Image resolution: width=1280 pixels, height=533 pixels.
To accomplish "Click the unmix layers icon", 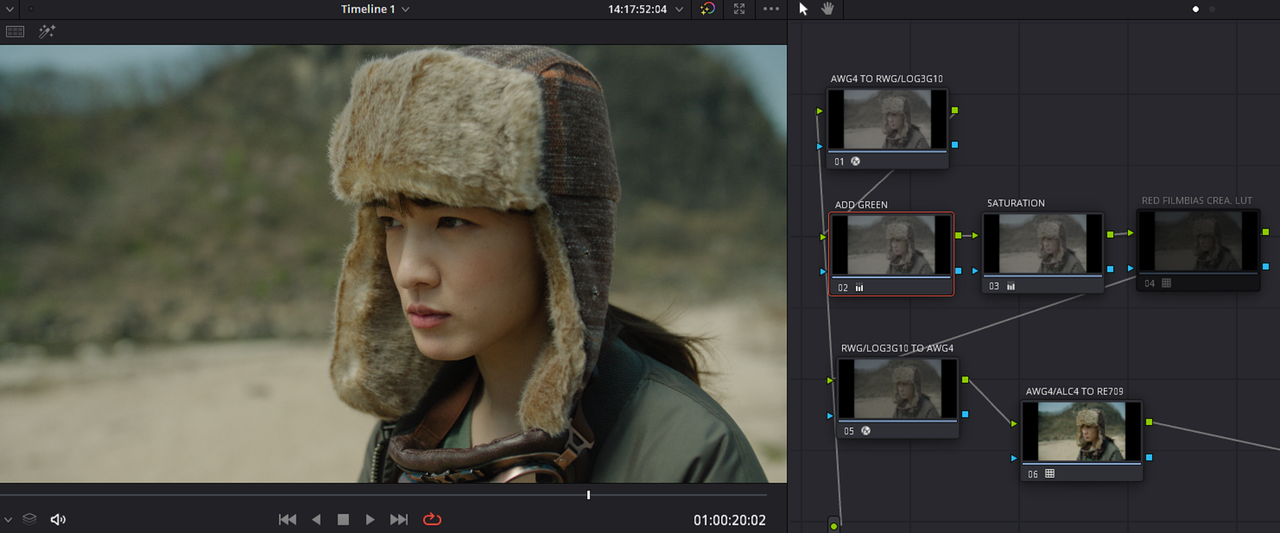I will (x=30, y=520).
